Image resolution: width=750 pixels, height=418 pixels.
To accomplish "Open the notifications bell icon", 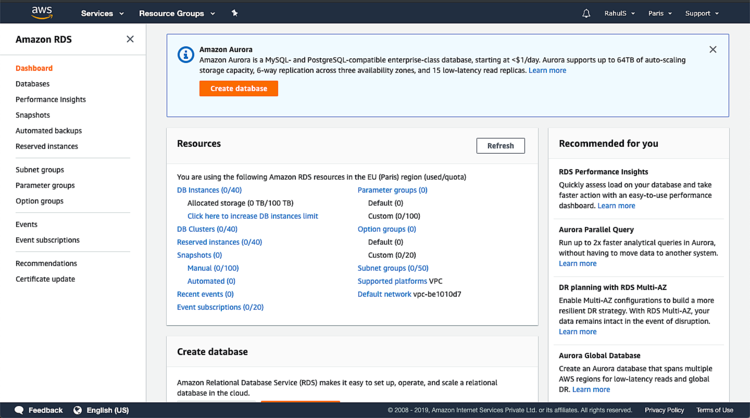I will tap(586, 13).
